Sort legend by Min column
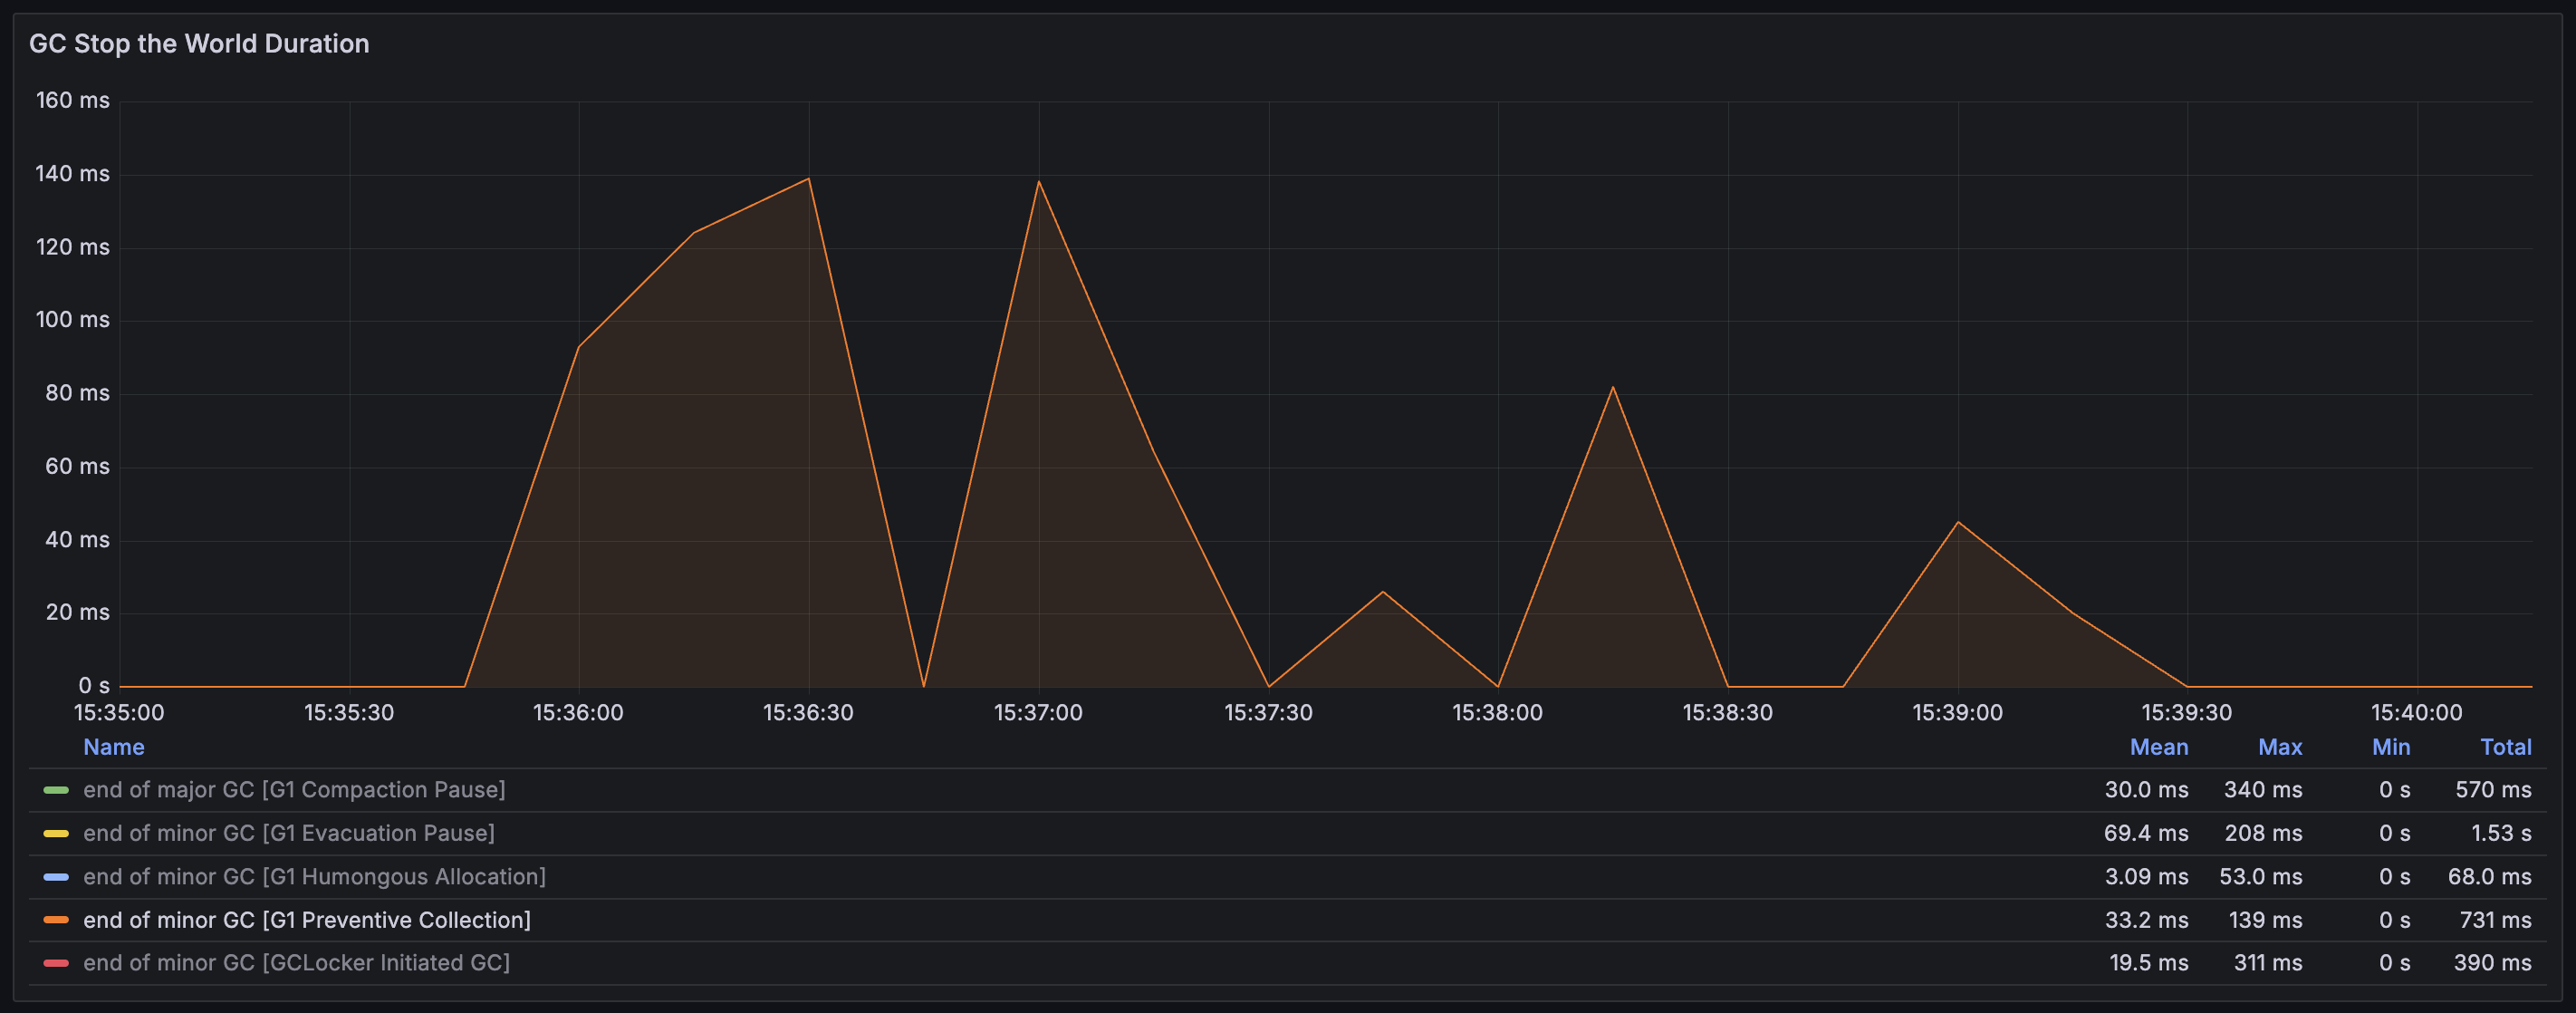 (2390, 747)
